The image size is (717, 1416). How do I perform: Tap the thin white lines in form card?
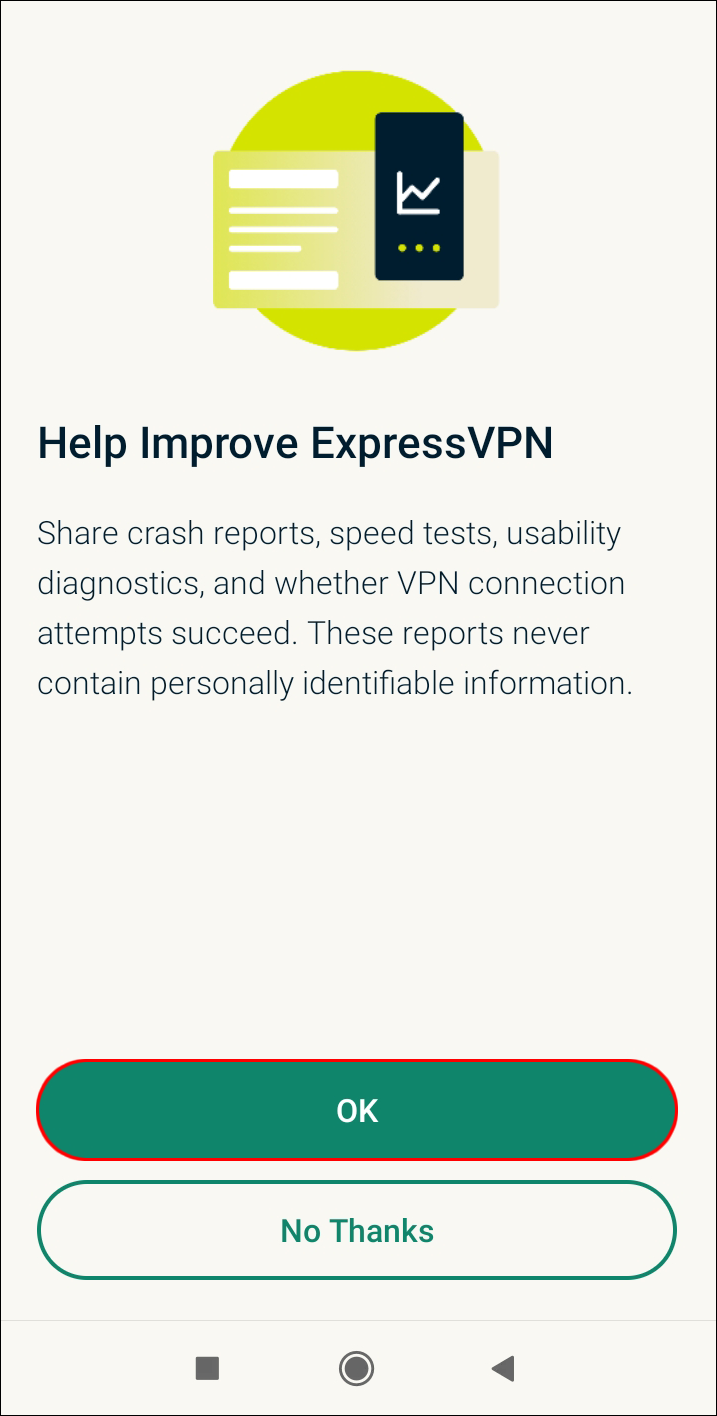click(x=283, y=230)
